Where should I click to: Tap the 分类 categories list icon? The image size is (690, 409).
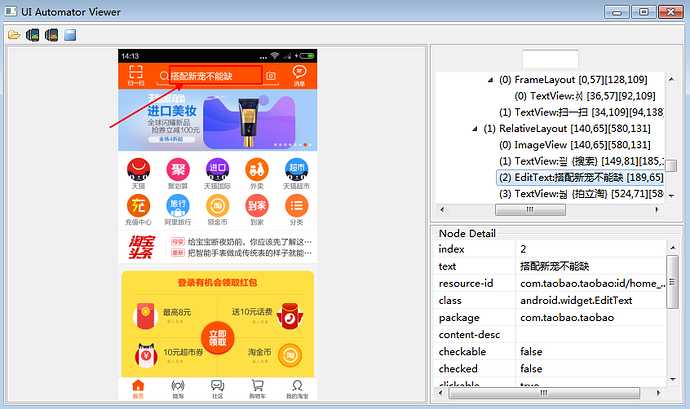coord(297,206)
